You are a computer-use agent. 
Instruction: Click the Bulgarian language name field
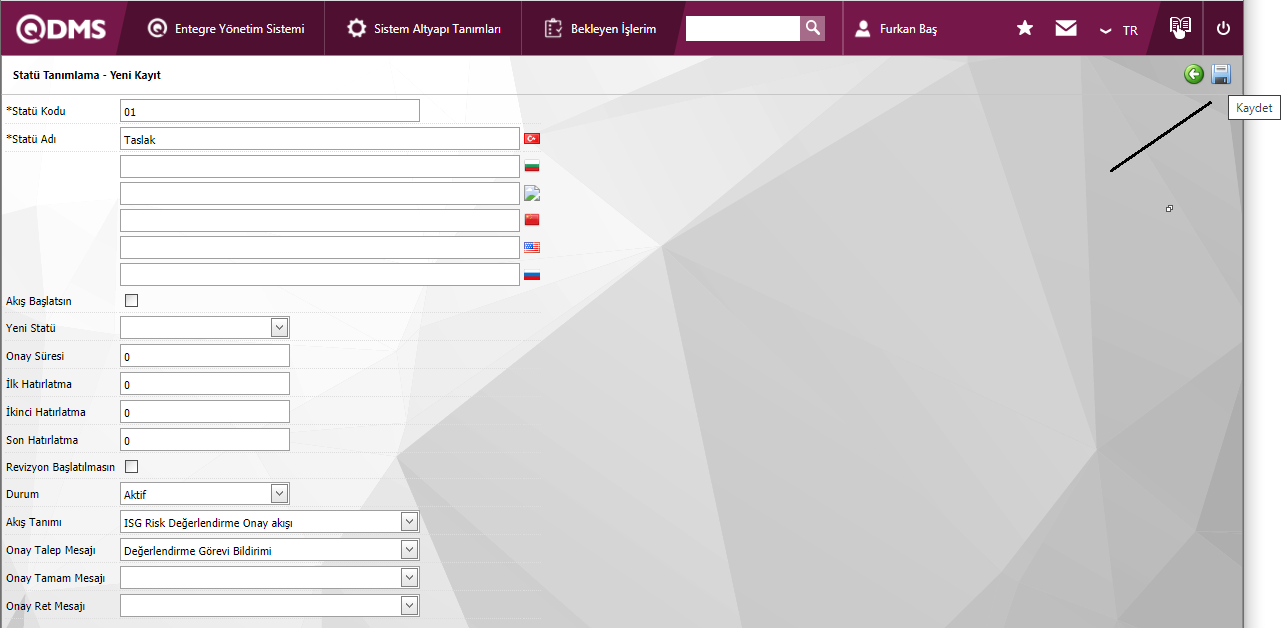click(x=320, y=166)
